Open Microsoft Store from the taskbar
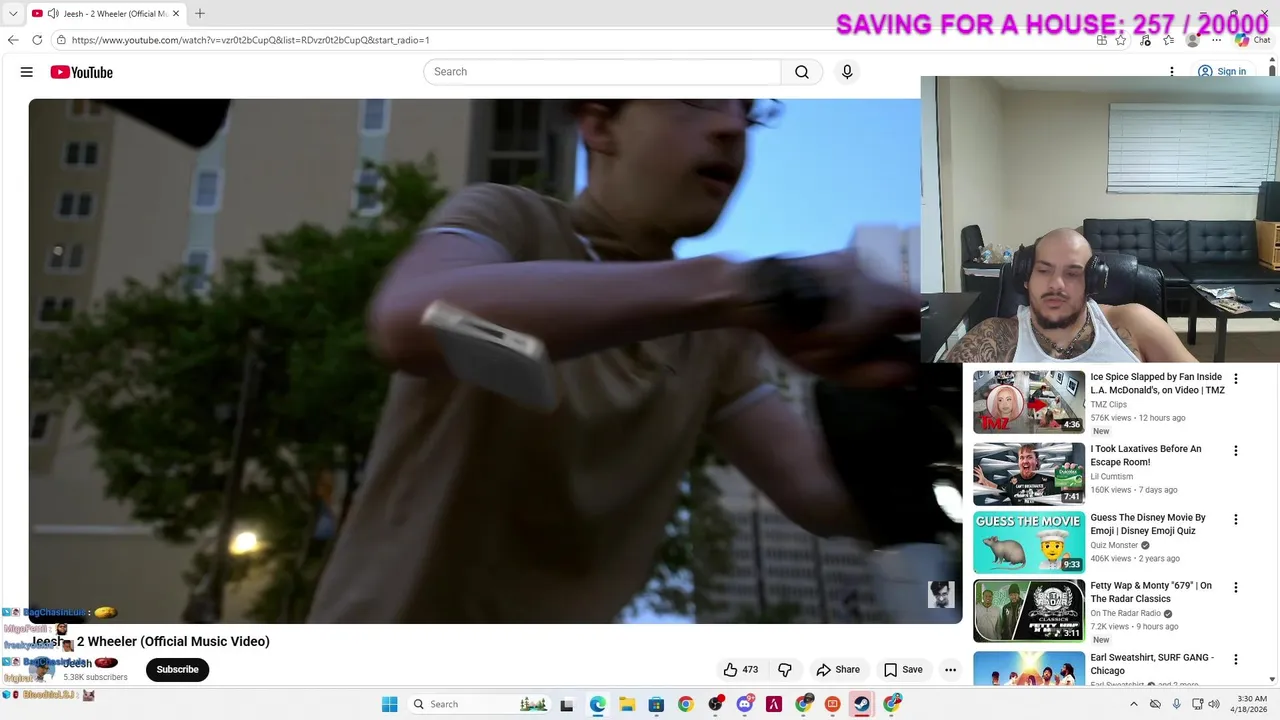The image size is (1280, 720). 656,704
